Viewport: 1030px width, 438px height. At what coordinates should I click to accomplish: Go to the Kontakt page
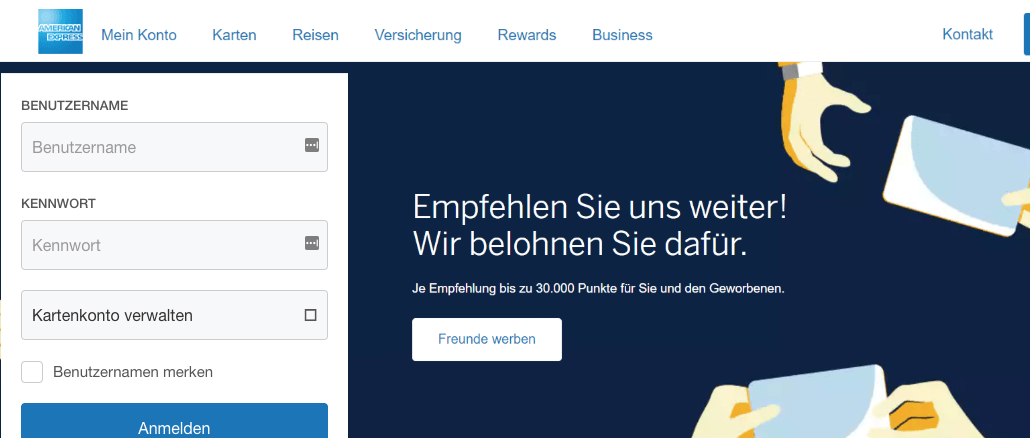point(968,34)
